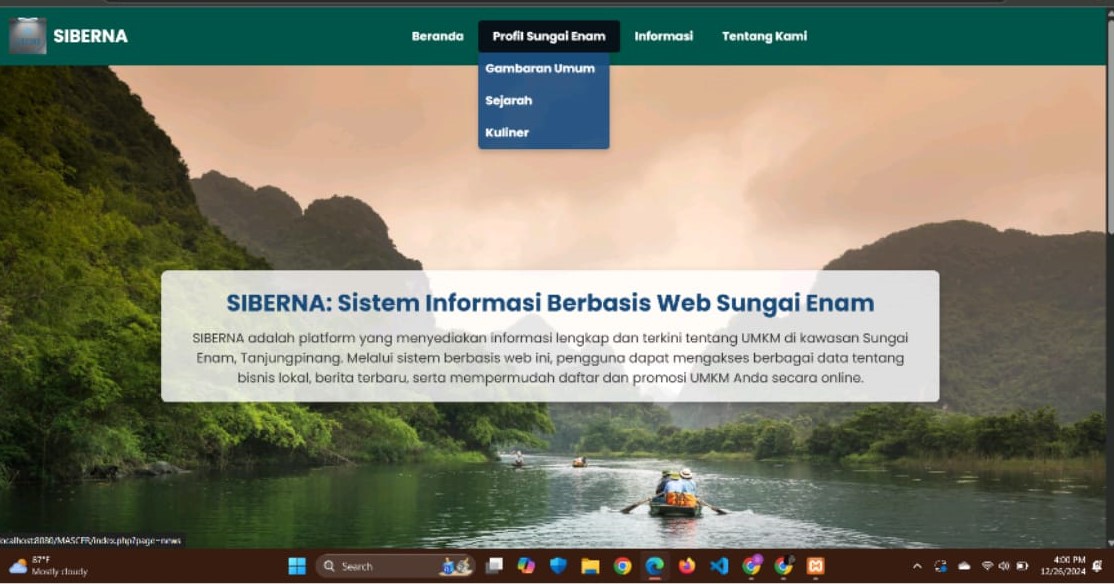Launch Google Chrome from the taskbar

622,566
